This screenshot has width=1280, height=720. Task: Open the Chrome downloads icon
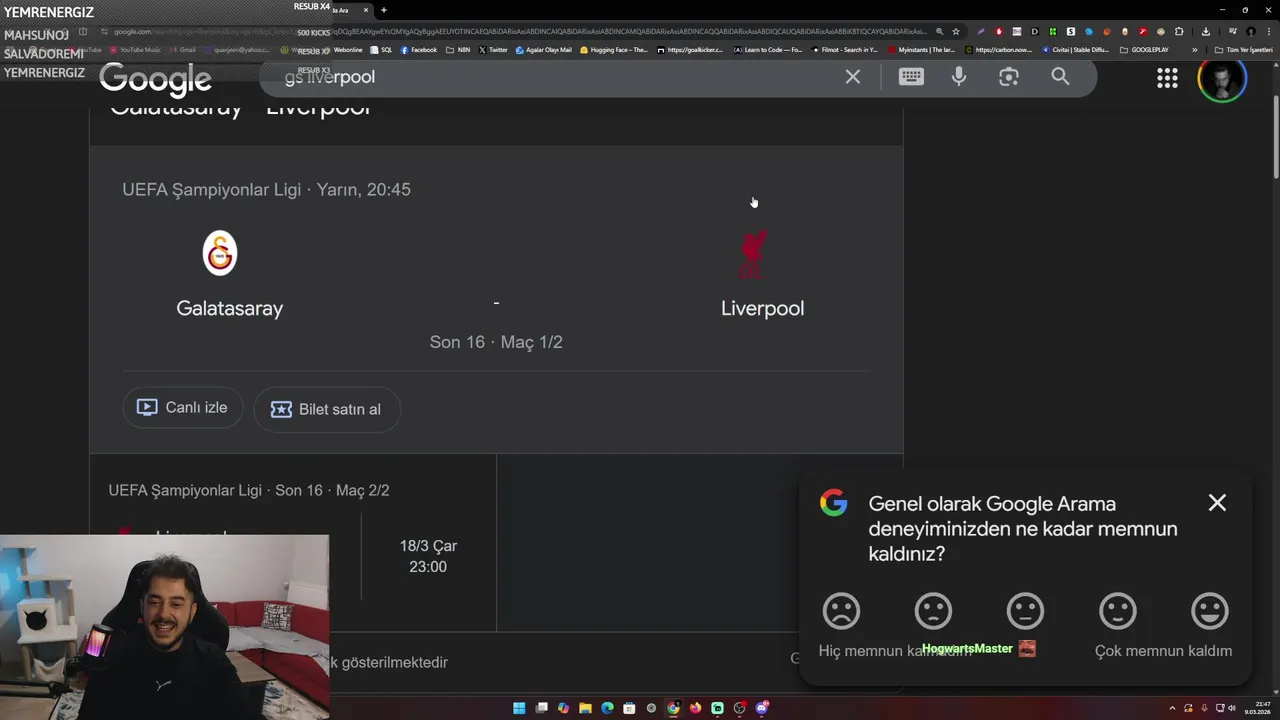[x=1206, y=31]
